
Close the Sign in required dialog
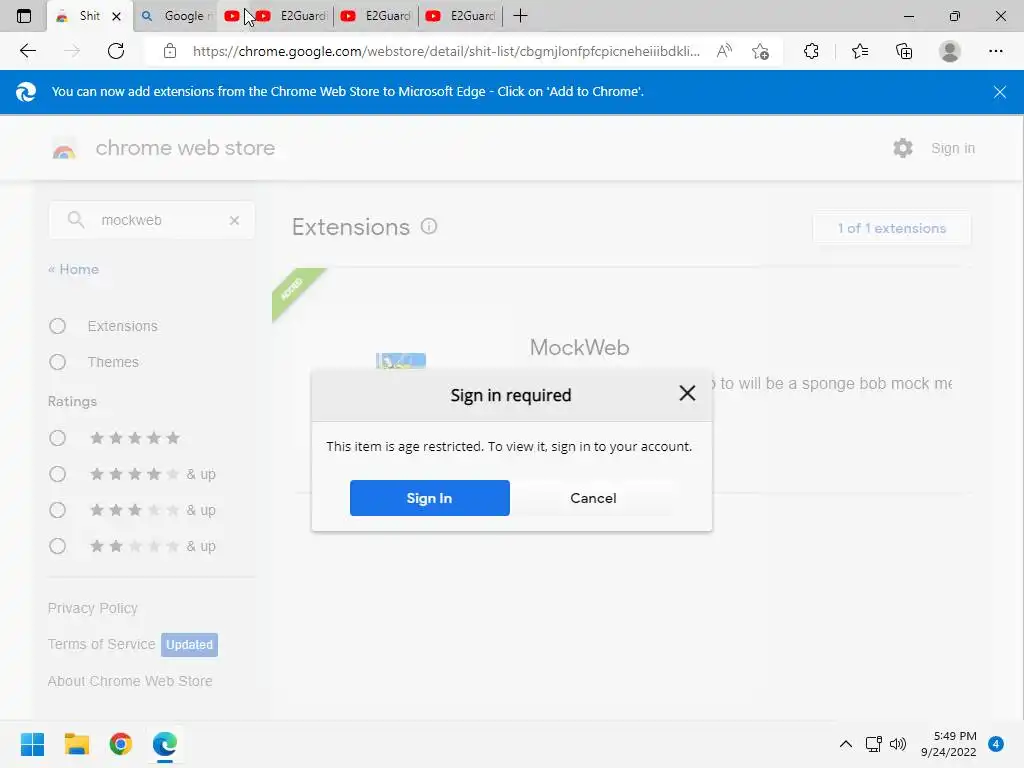tap(687, 393)
